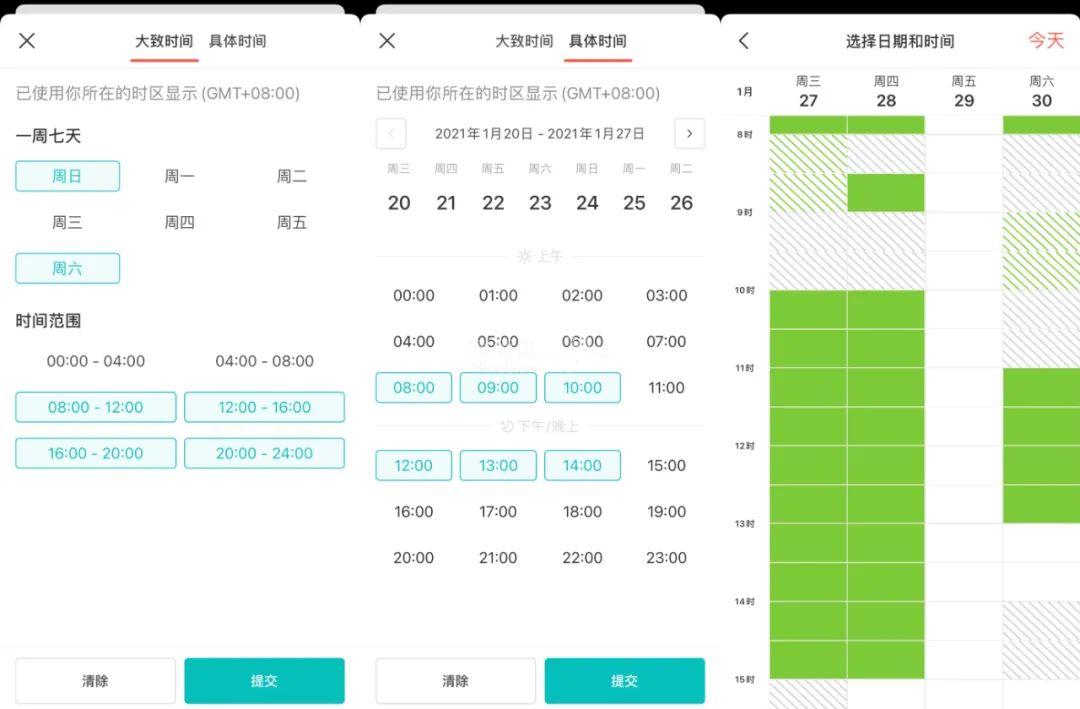Select the 16:00 hour slot

tap(414, 512)
